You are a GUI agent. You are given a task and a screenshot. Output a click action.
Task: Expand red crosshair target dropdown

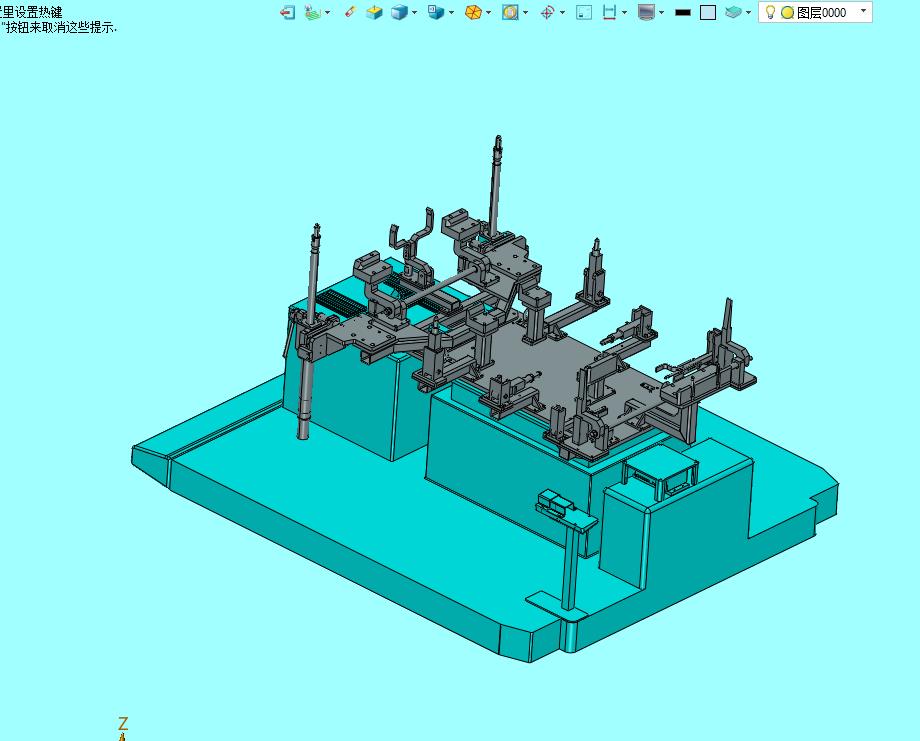pyautogui.click(x=562, y=12)
